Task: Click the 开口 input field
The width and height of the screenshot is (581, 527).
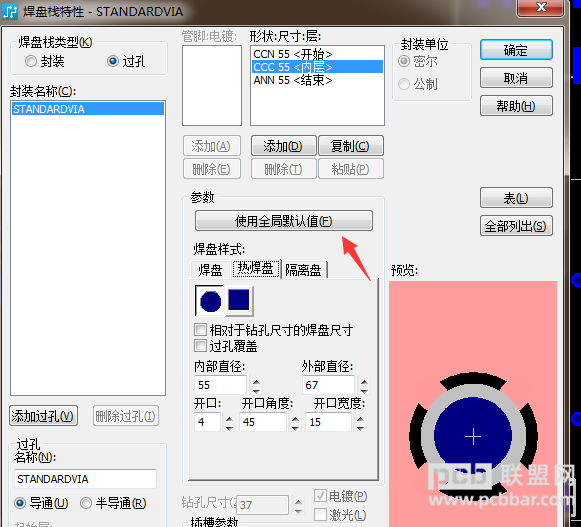Action: tap(208, 422)
